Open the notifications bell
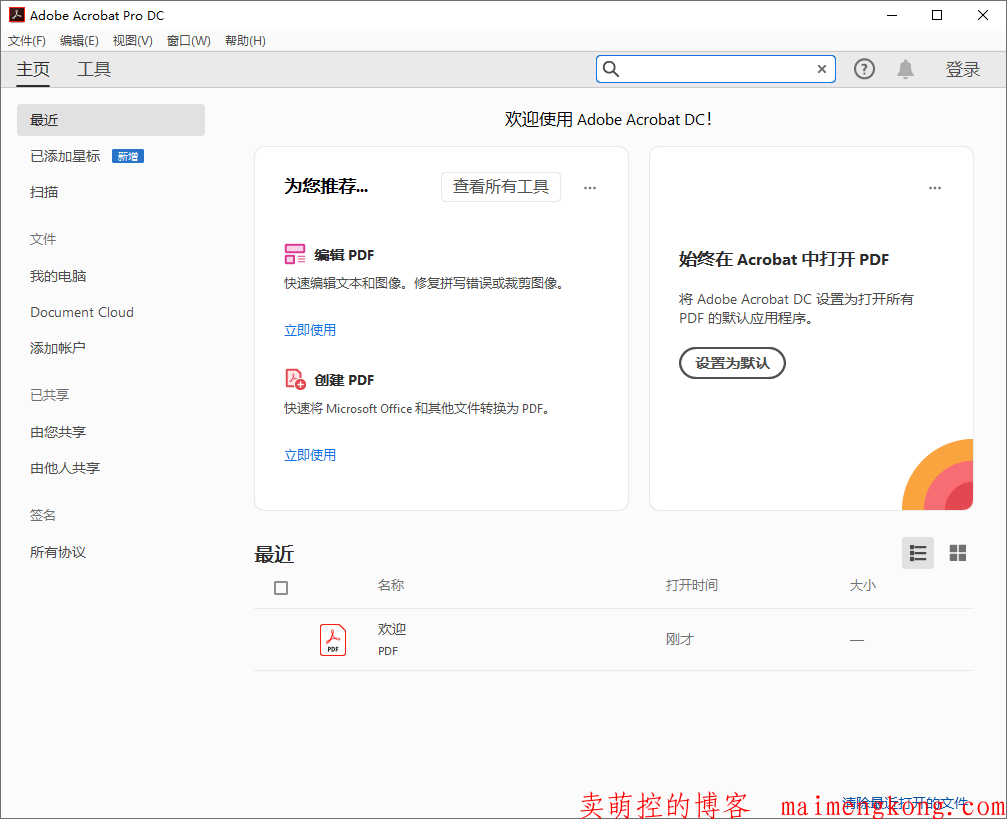The image size is (1007, 819). click(905, 69)
